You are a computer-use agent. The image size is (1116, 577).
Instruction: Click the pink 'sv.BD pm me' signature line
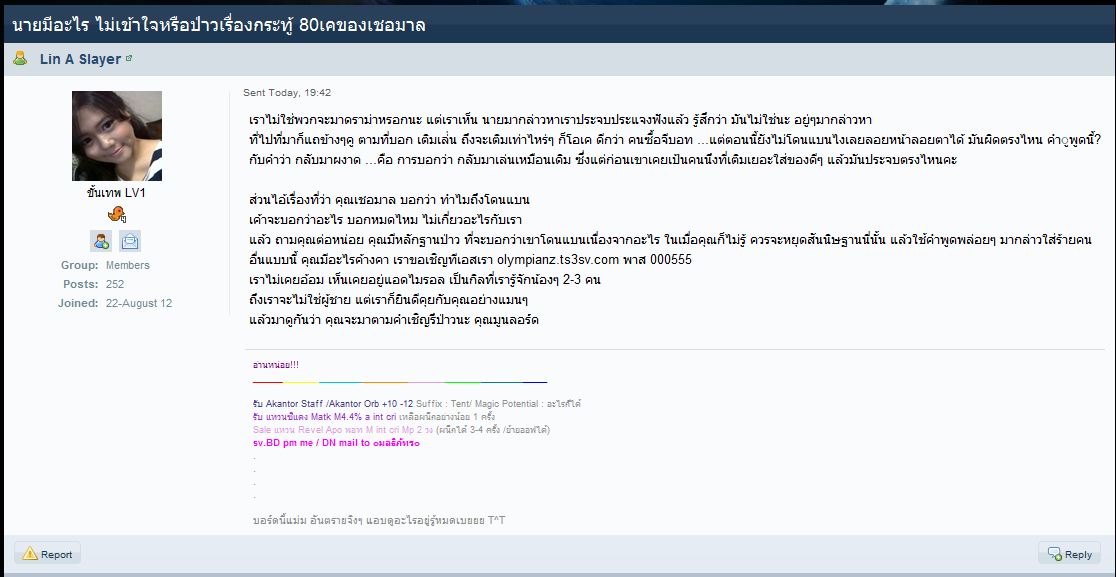click(x=336, y=443)
